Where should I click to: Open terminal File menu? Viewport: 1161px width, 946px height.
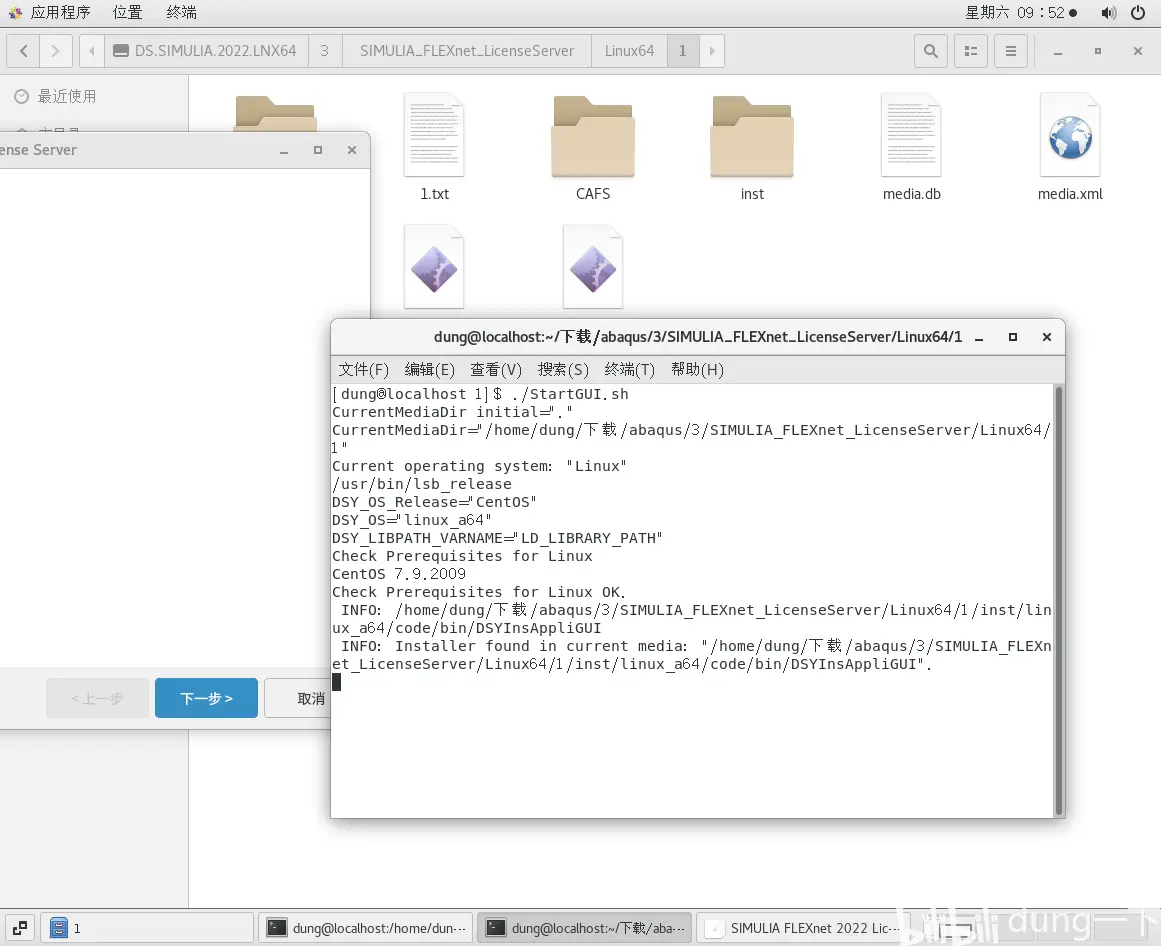tap(363, 369)
